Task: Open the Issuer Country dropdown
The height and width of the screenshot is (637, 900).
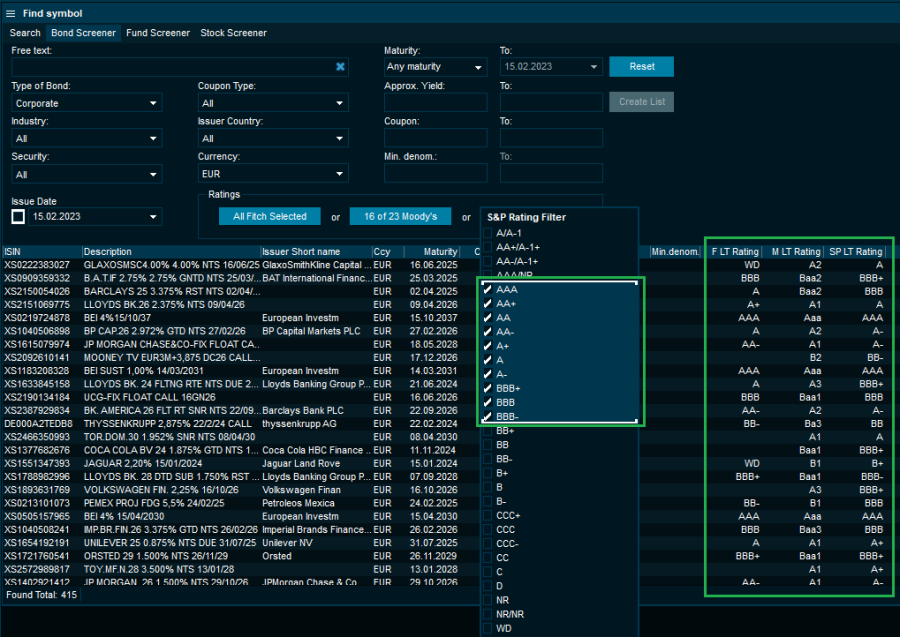Action: (272, 138)
